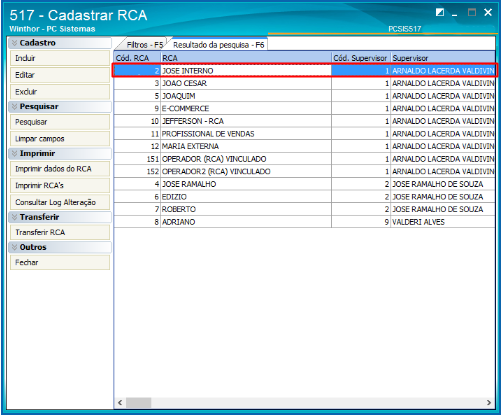Click Imprimir dados do RCA
Viewport: 501px width, 417px height.
coord(60,169)
